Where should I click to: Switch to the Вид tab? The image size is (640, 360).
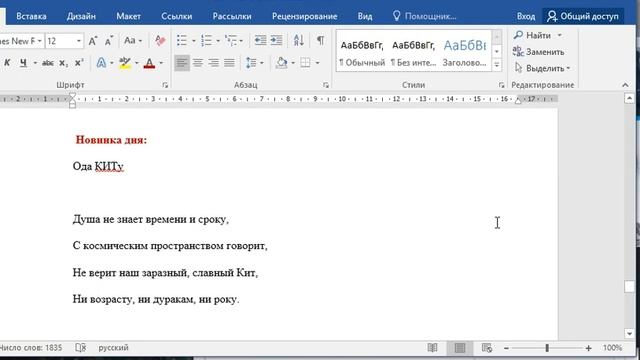point(365,16)
